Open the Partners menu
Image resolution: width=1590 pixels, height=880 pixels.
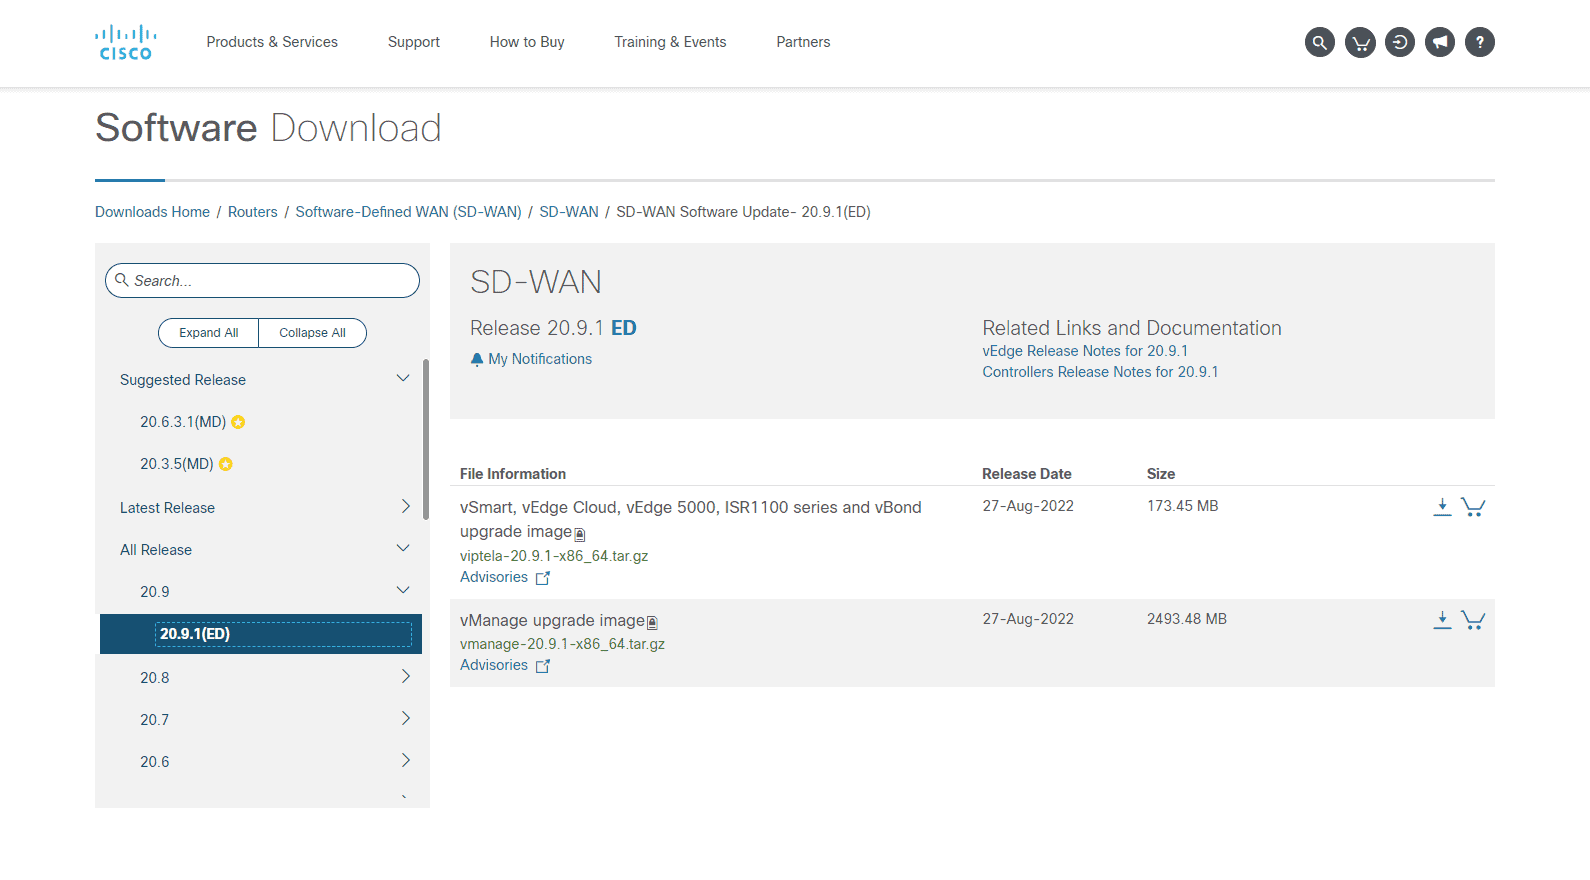point(803,42)
